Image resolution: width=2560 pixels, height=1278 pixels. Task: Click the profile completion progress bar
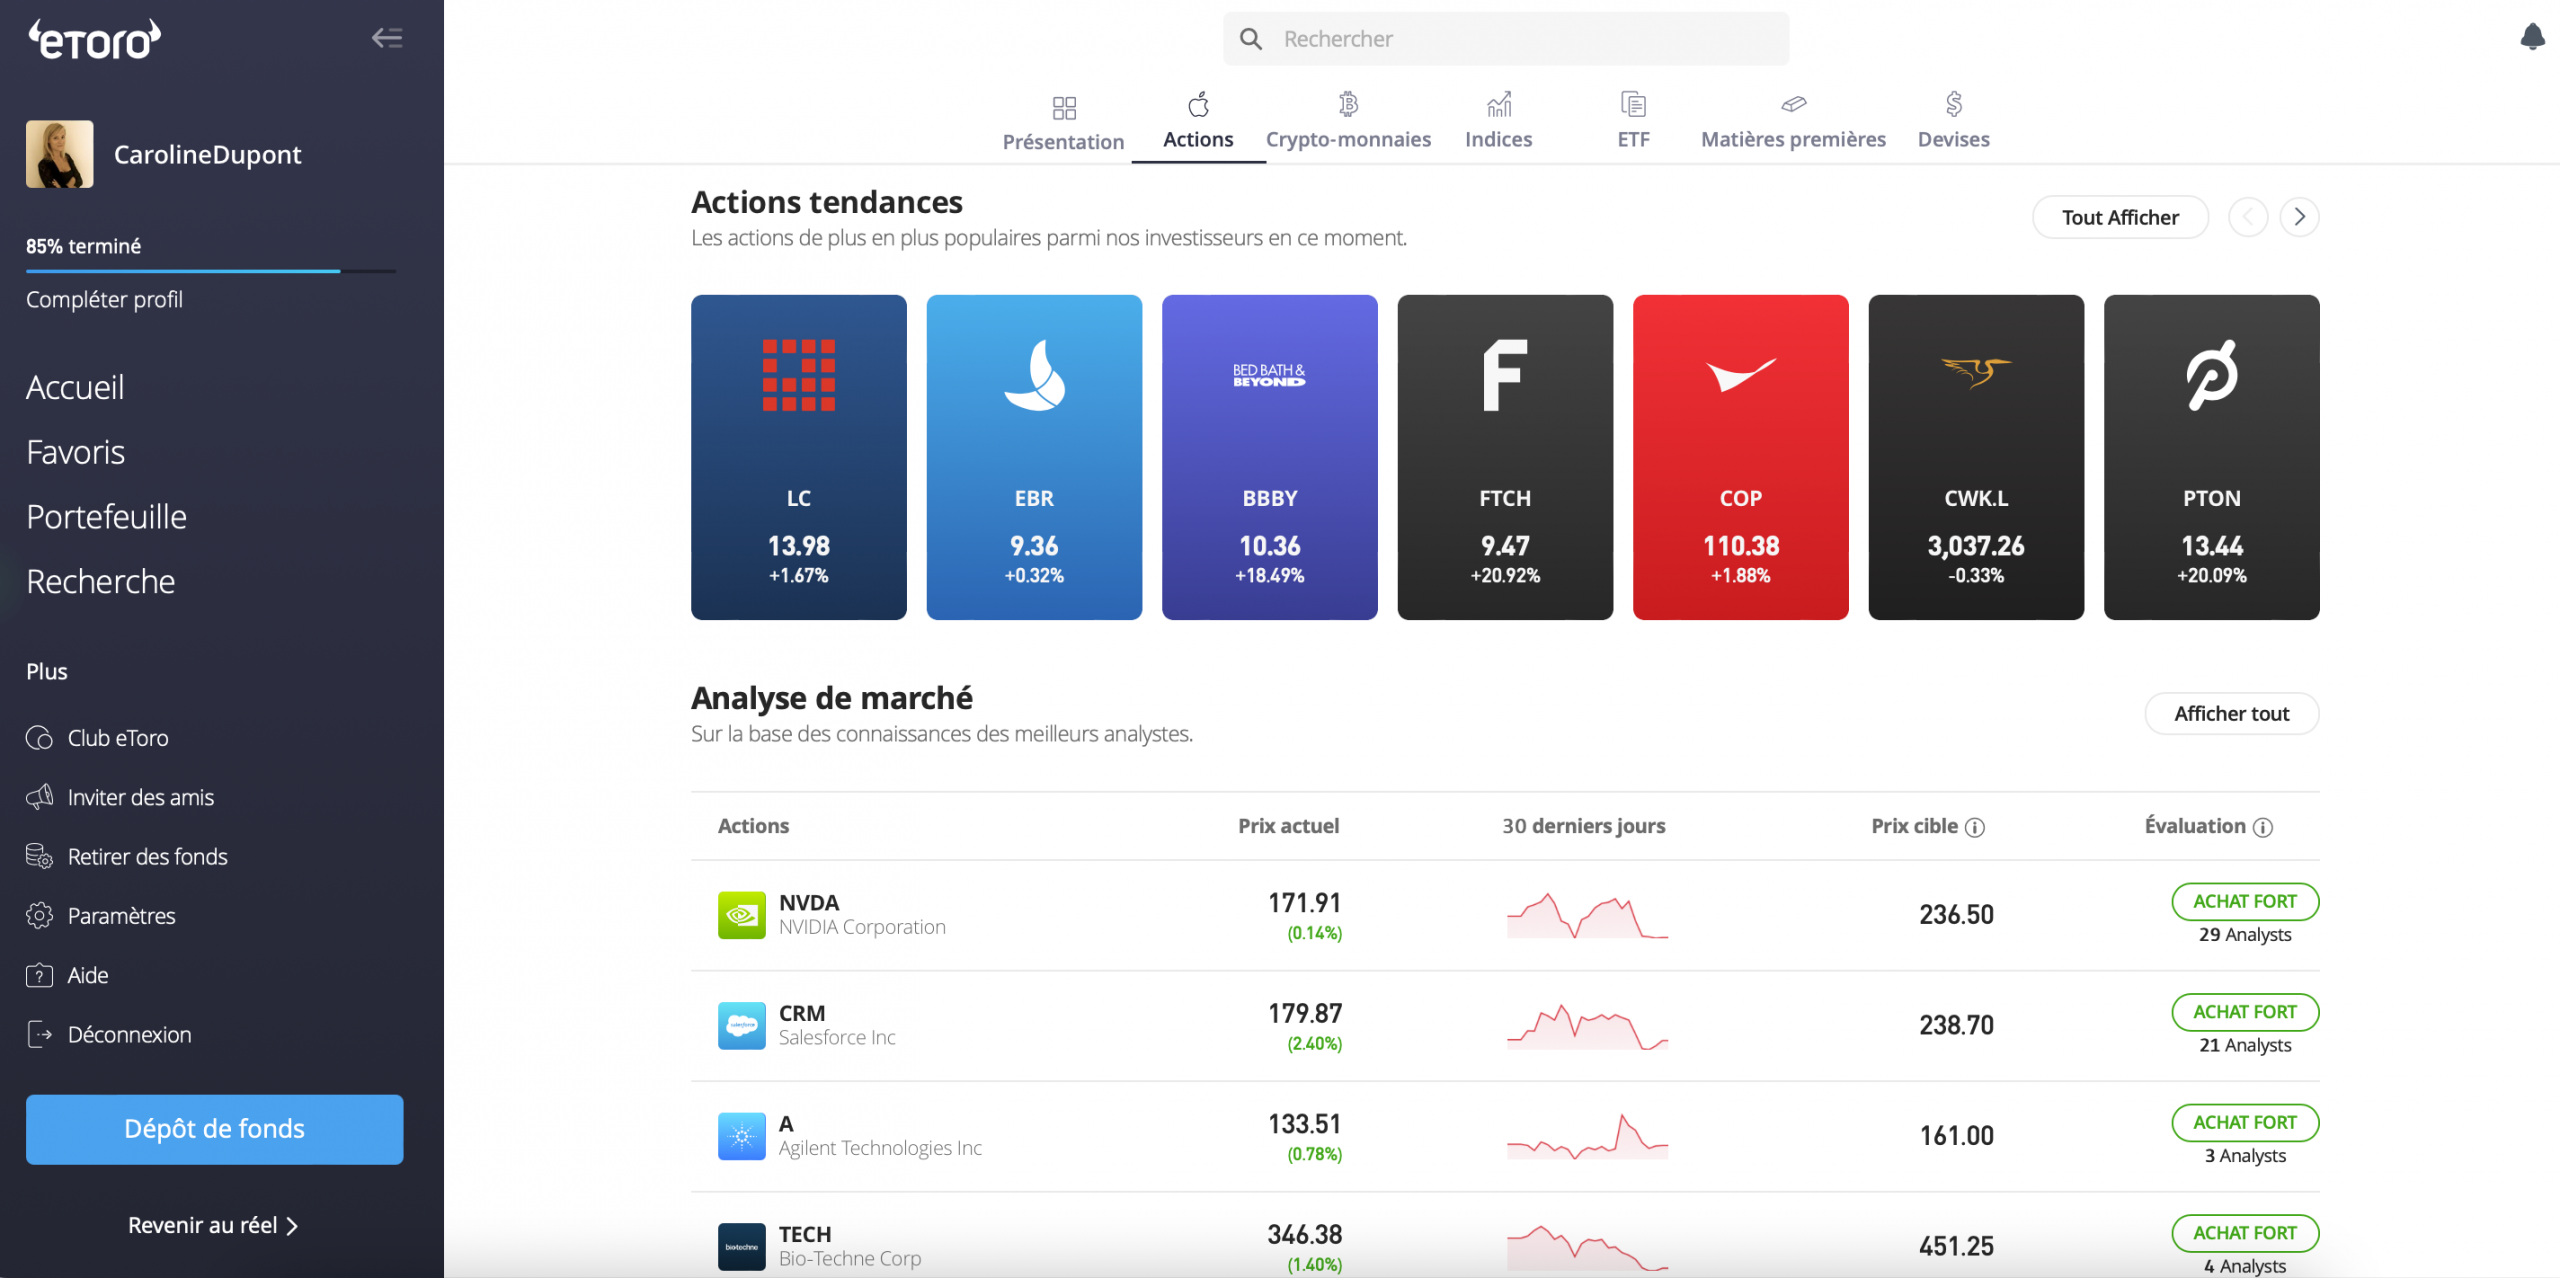coord(210,270)
